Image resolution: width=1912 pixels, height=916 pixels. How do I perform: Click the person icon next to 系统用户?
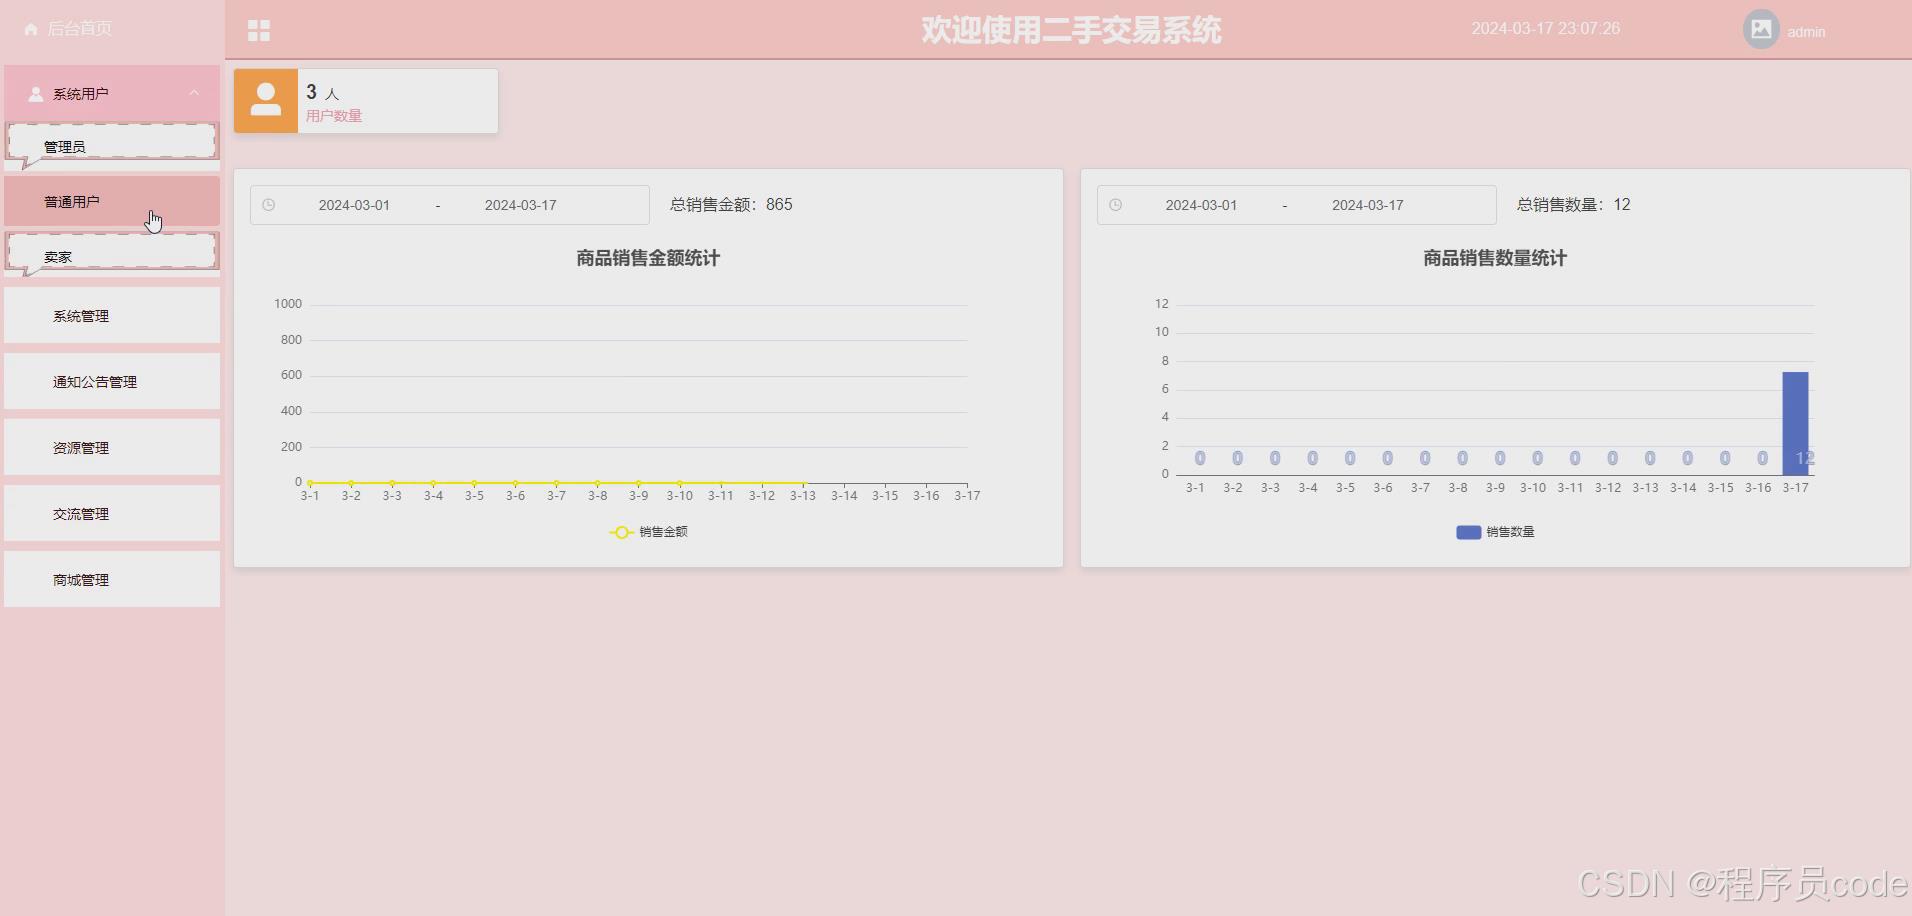(36, 93)
